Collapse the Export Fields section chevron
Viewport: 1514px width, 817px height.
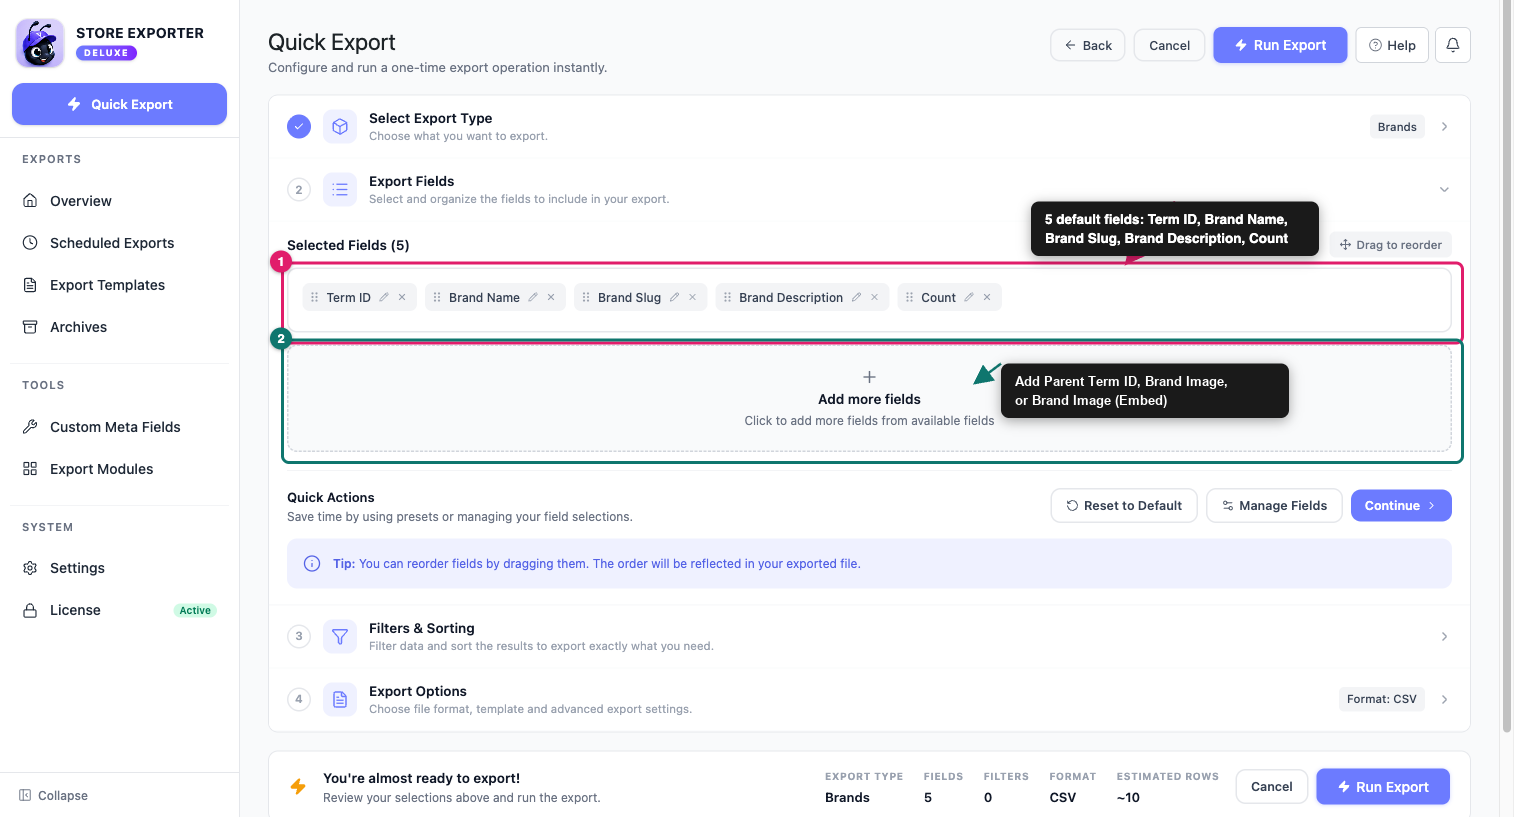pyautogui.click(x=1444, y=189)
